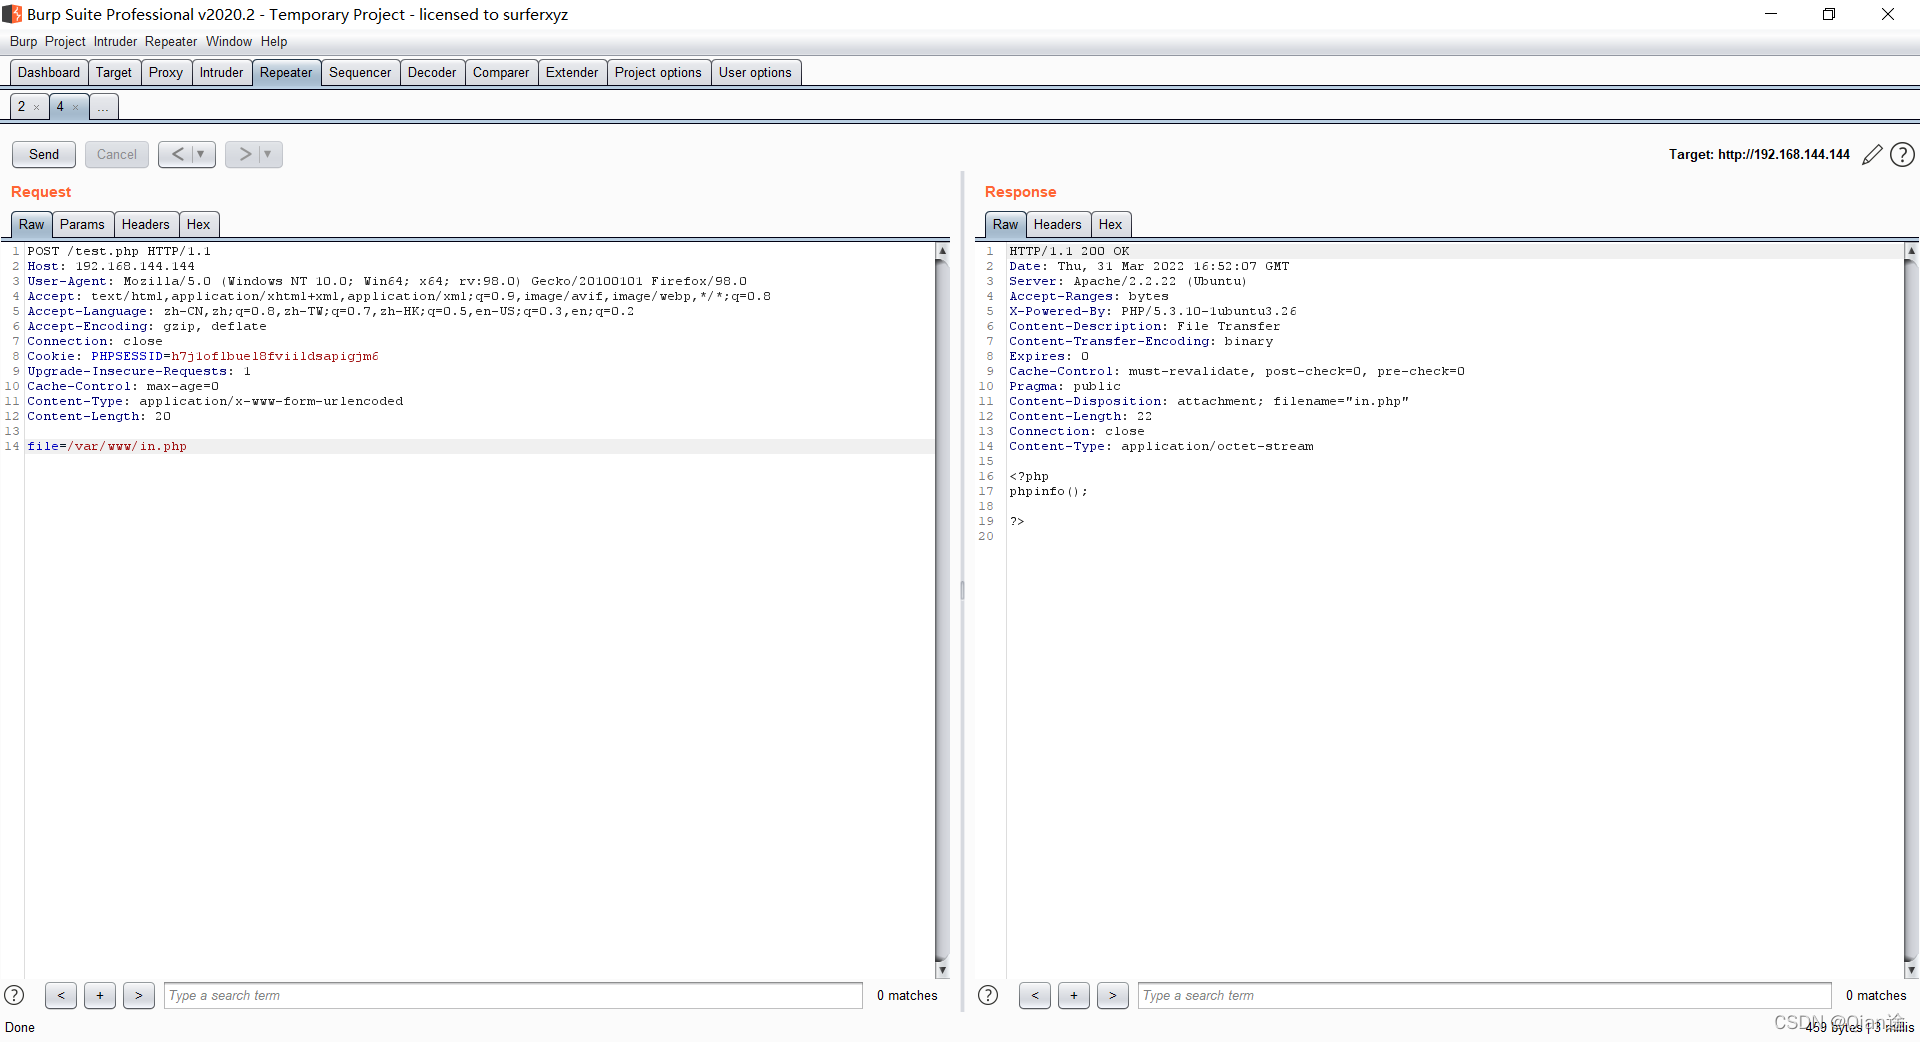This screenshot has height=1042, width=1920.
Task: Click the Target http://192.168.144.144 label
Action: (1759, 154)
